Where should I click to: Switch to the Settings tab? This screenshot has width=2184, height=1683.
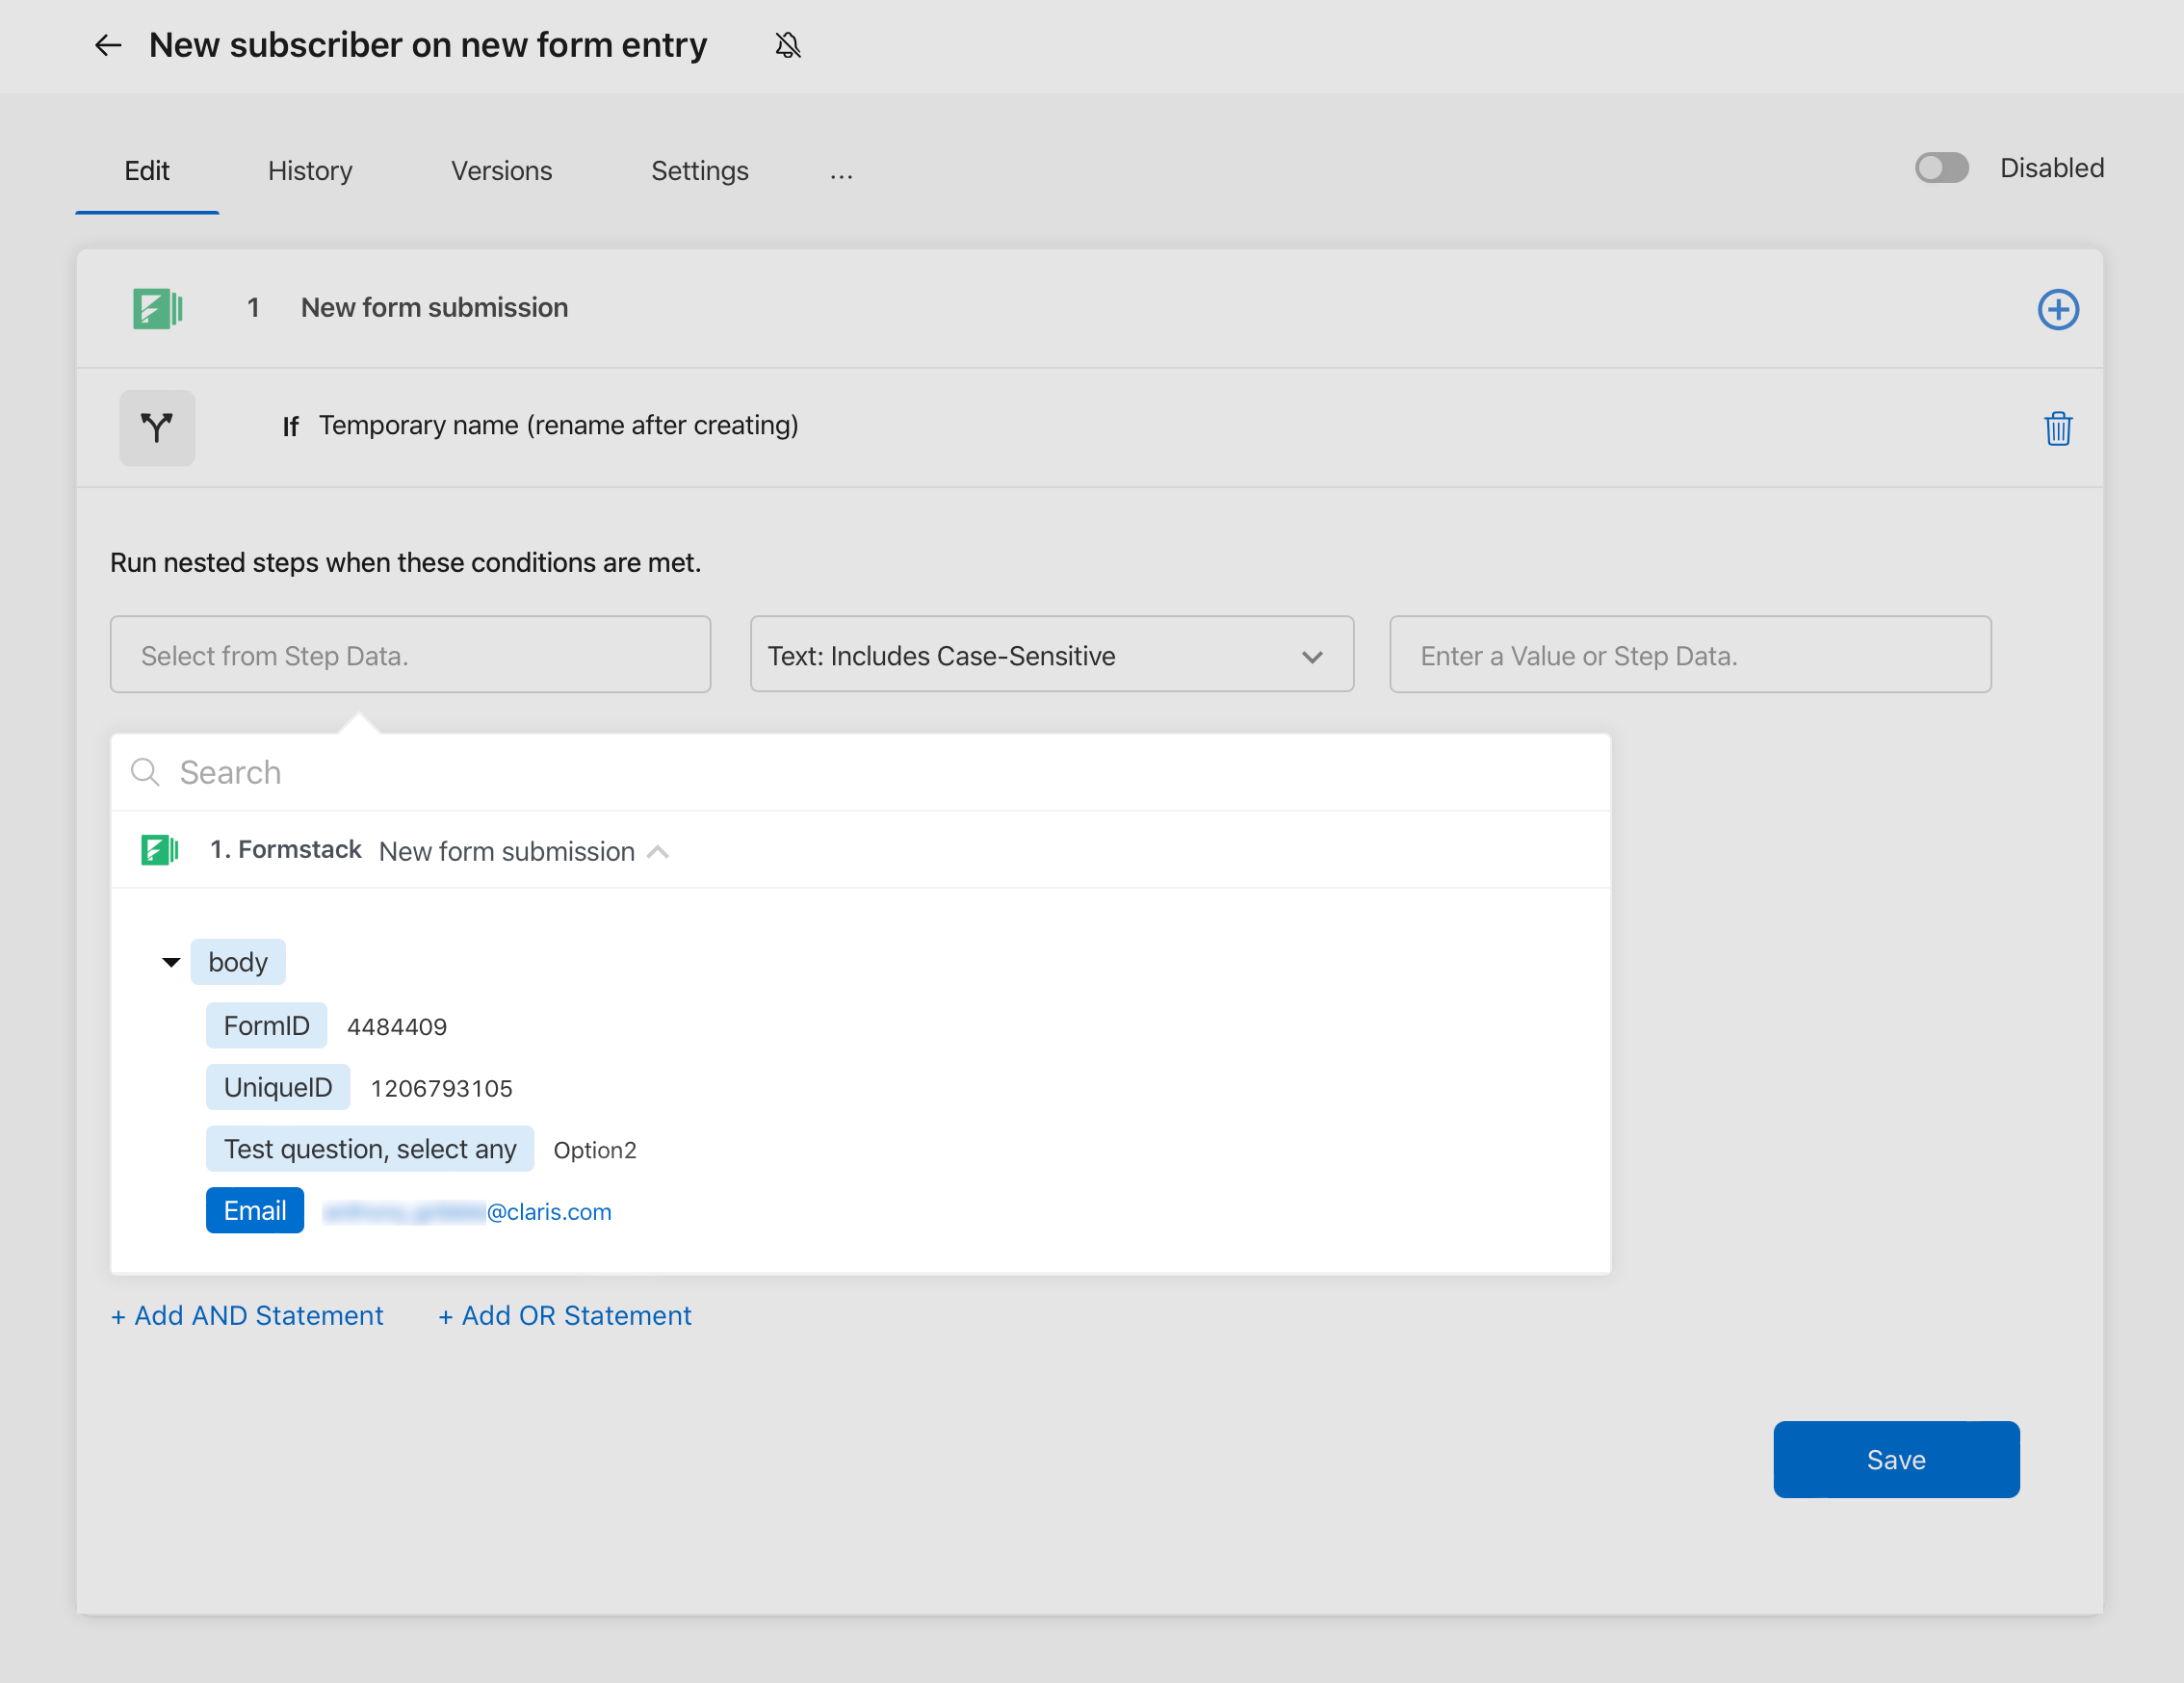pos(700,169)
